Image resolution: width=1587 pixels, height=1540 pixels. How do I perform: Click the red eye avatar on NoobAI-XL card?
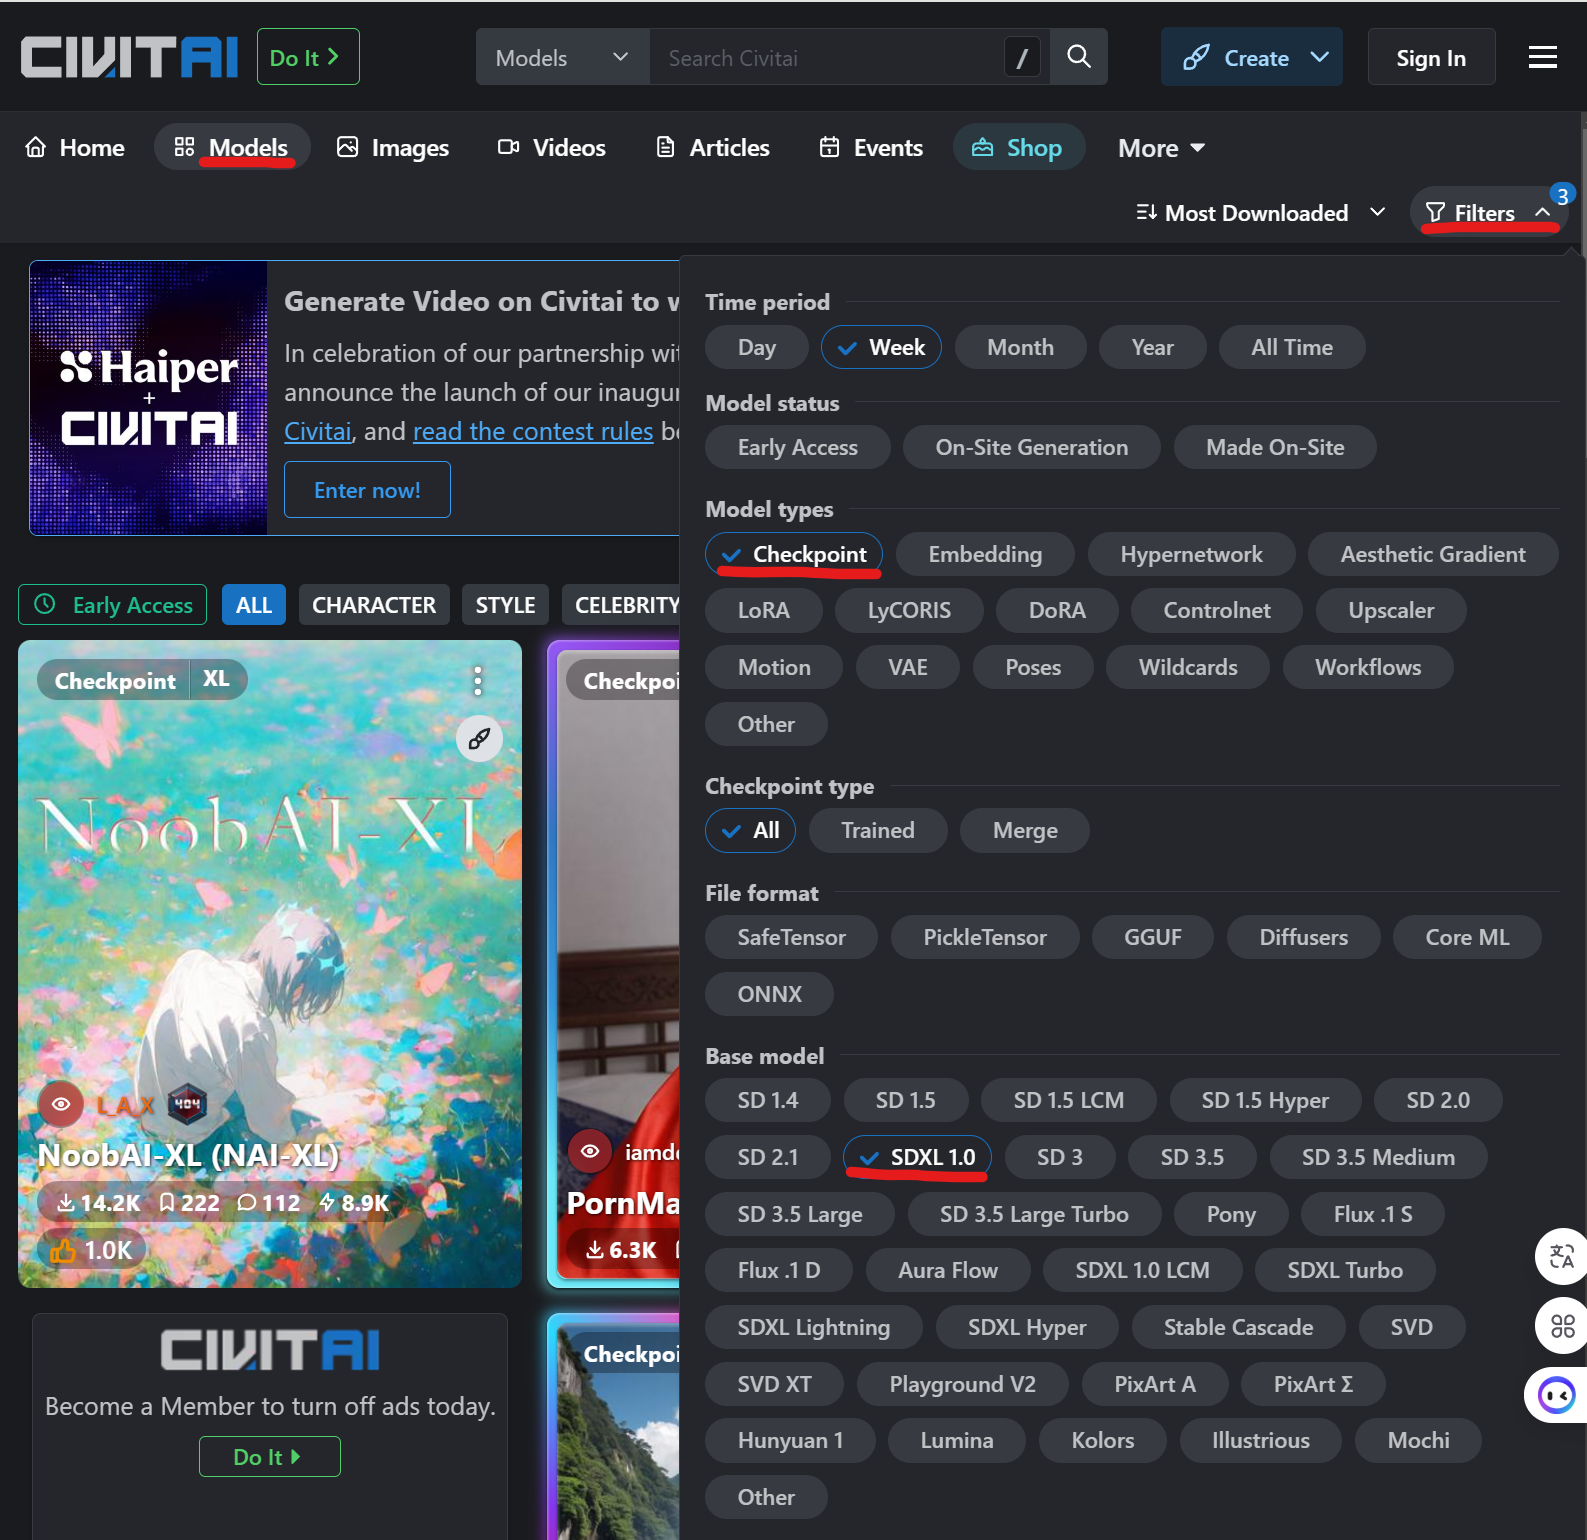61,1104
